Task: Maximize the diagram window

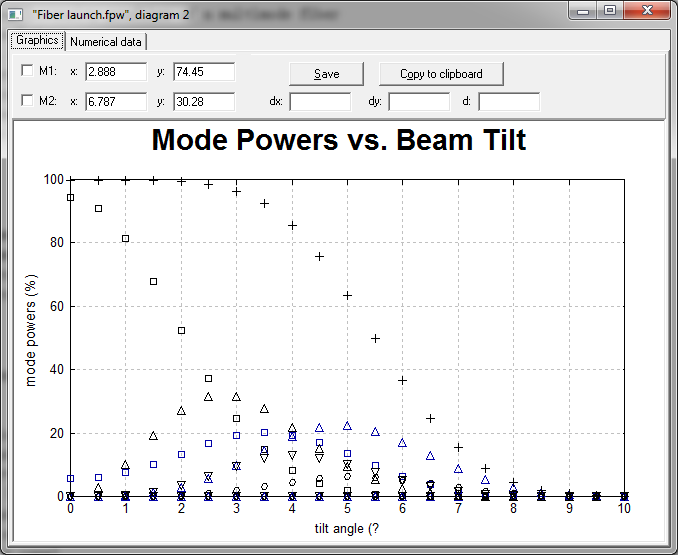Action: pyautogui.click(x=610, y=11)
